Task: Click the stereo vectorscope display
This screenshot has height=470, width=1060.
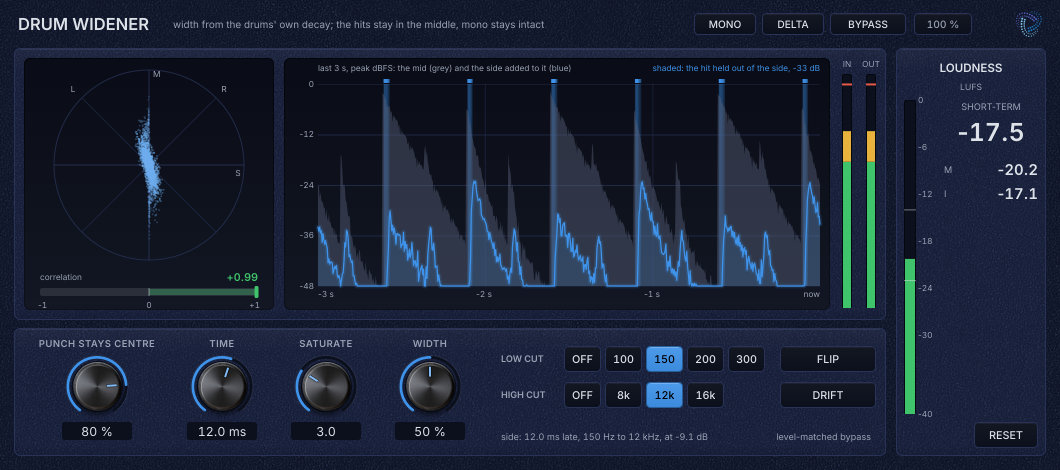Action: (149, 165)
